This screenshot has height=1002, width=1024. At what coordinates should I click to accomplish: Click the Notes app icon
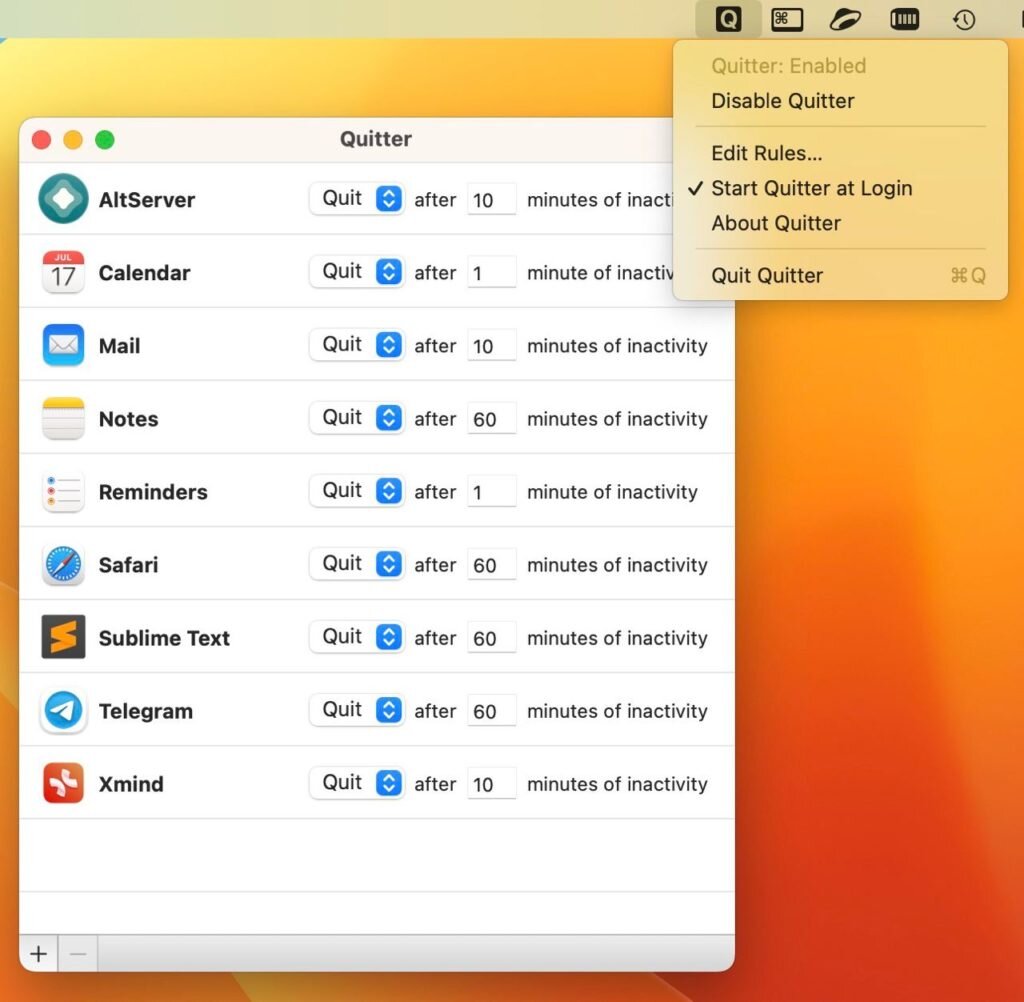click(63, 418)
